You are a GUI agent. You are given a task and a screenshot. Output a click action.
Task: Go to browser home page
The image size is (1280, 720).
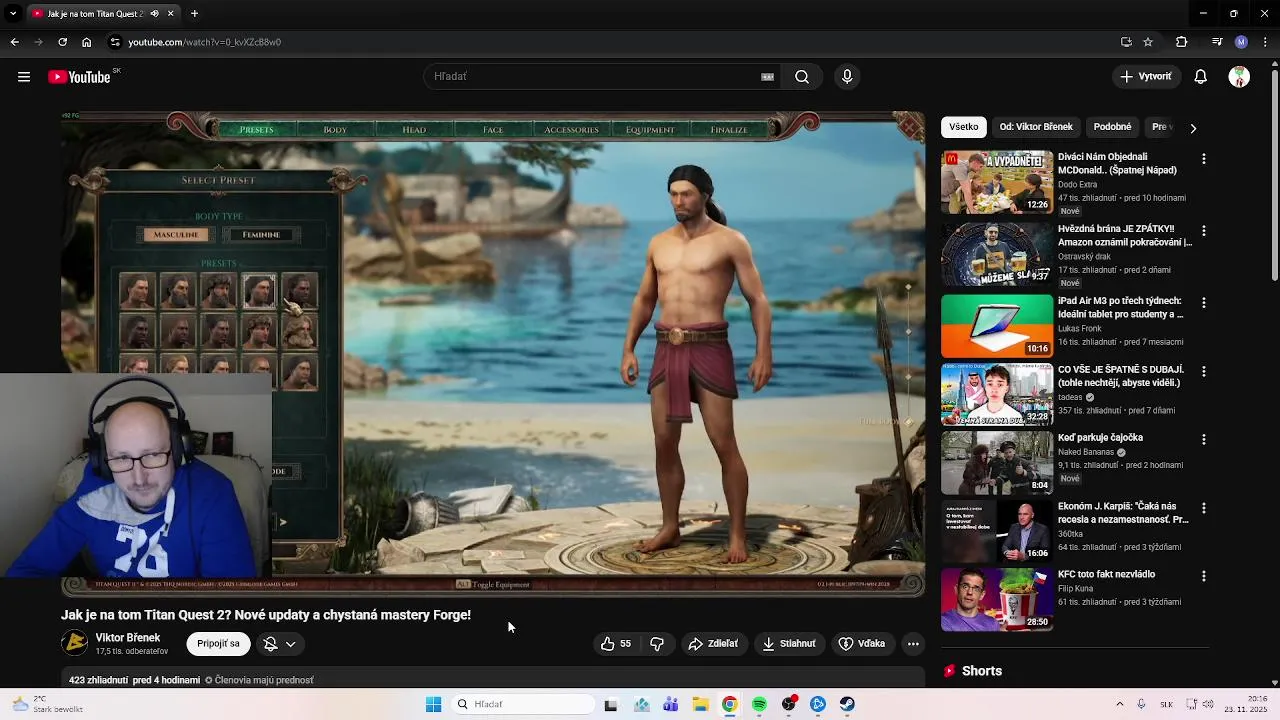(x=87, y=42)
